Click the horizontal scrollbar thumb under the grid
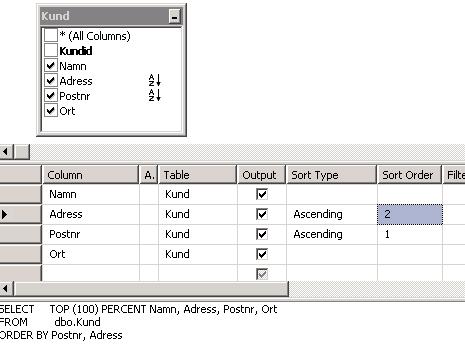465x360 pixels. point(151,289)
